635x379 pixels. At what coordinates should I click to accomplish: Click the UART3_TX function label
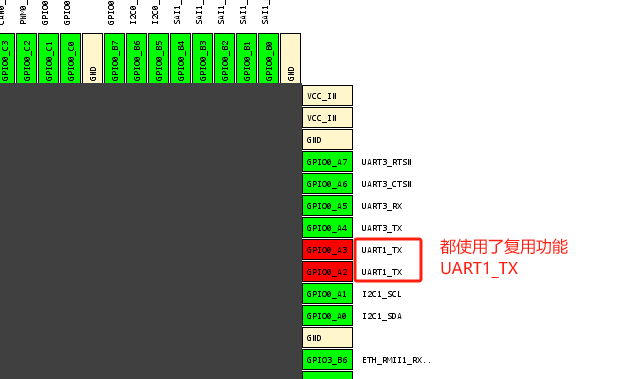[382, 228]
